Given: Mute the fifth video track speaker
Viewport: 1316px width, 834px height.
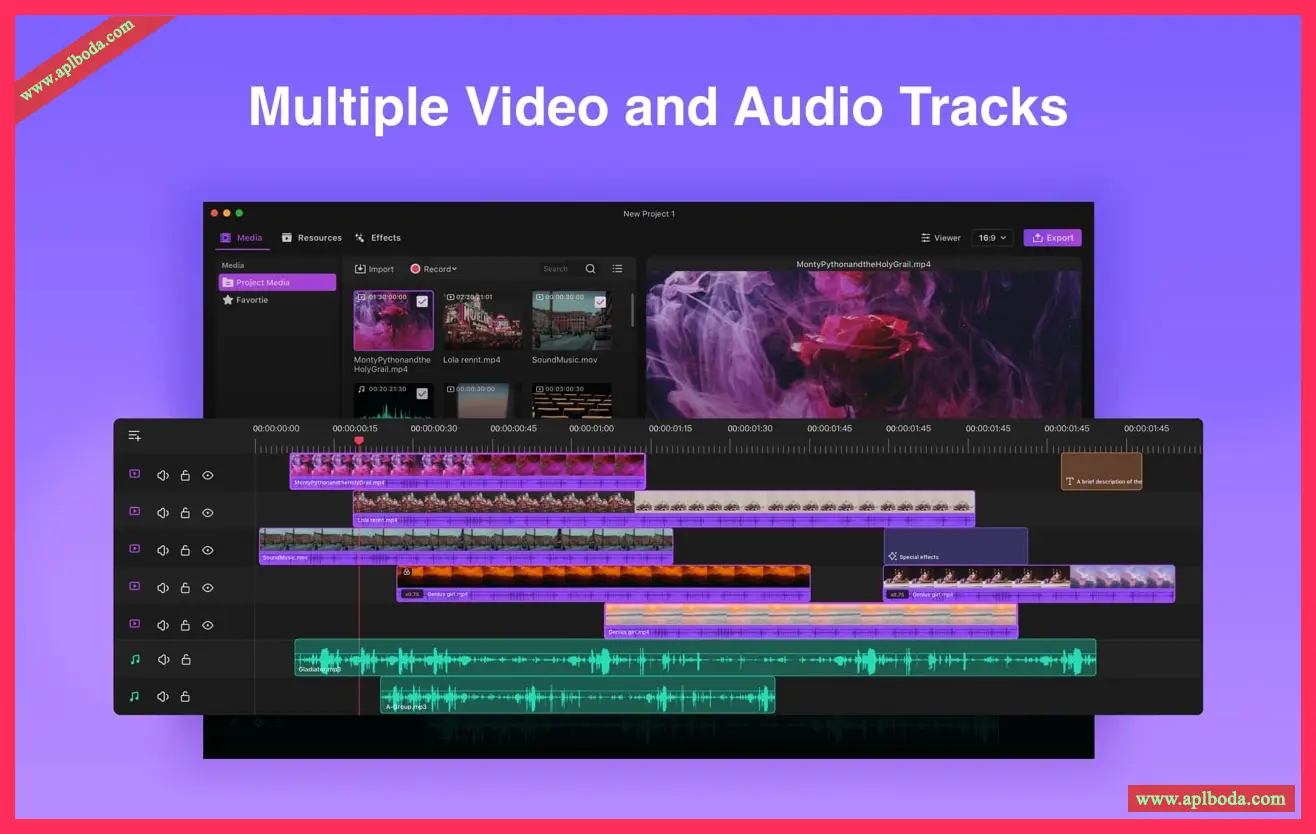Looking at the screenshot, I should 163,625.
